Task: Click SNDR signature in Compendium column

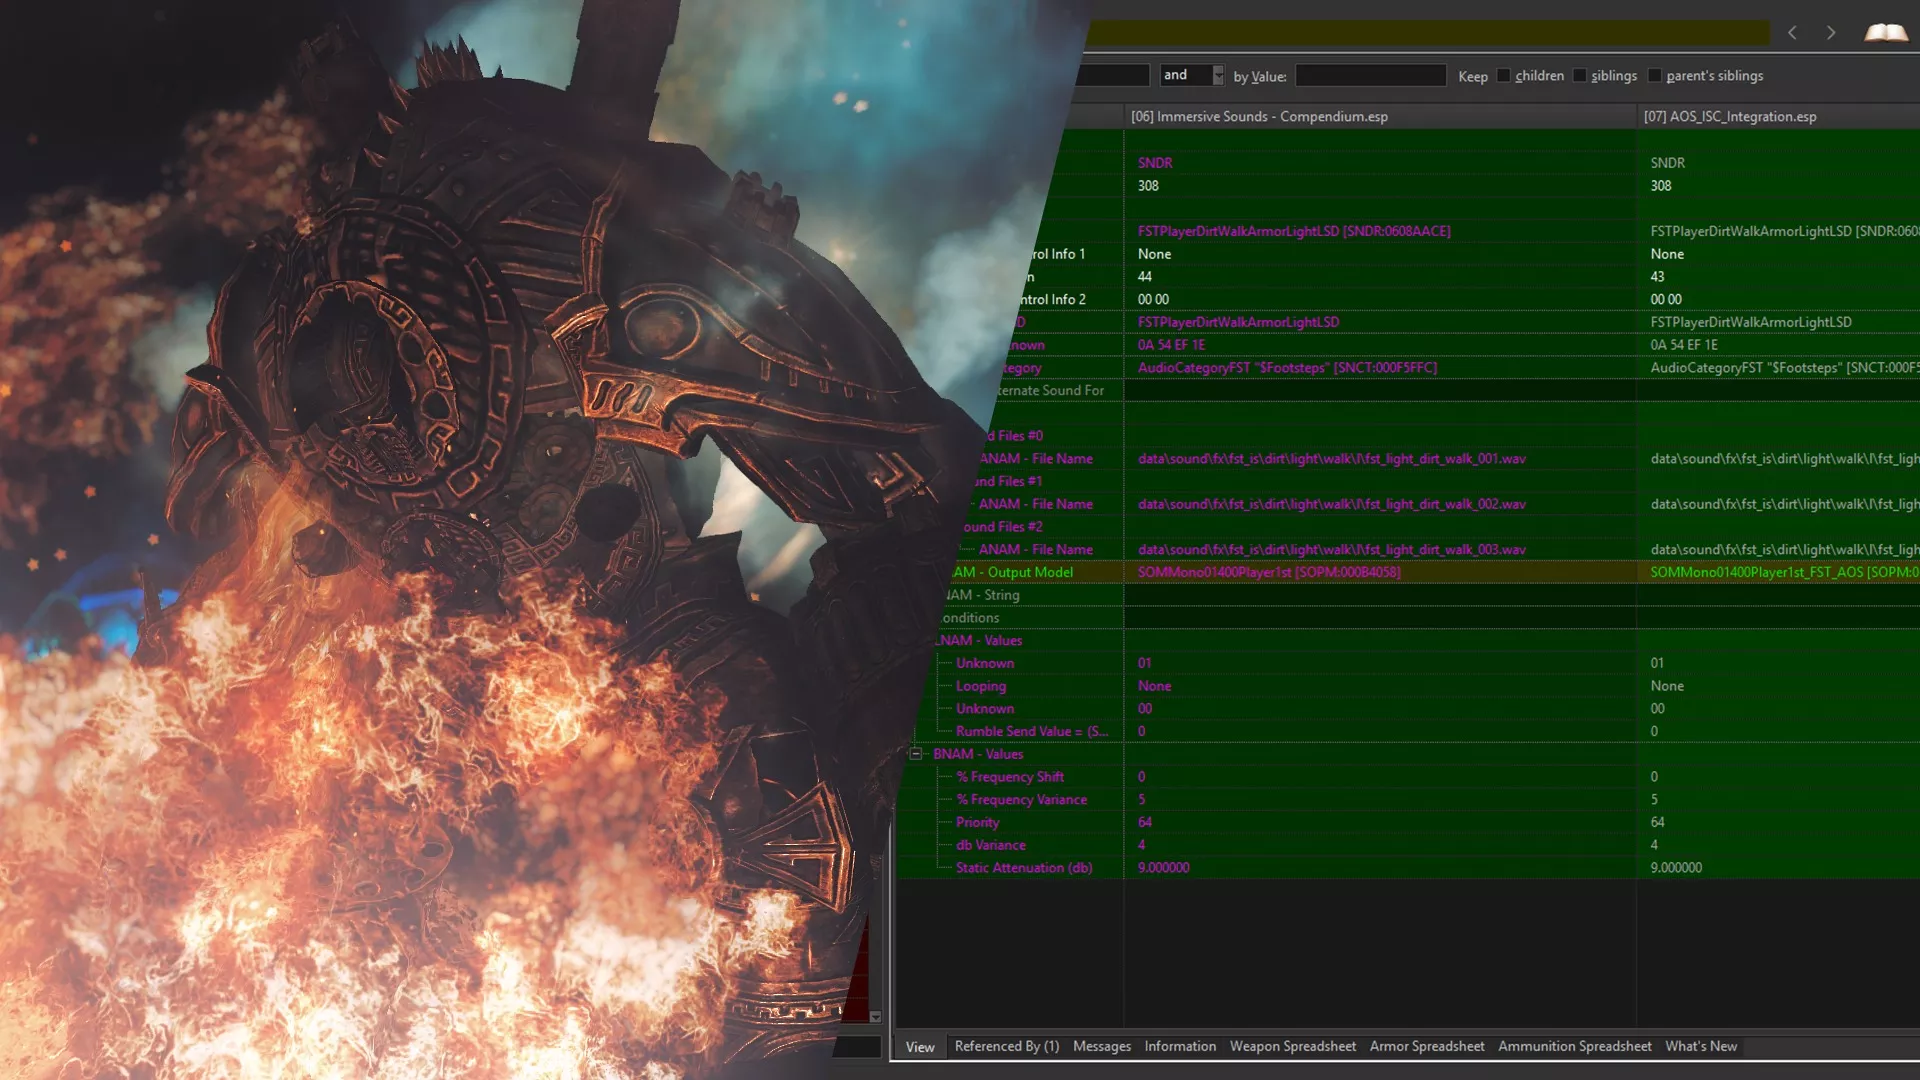Action: click(1154, 163)
